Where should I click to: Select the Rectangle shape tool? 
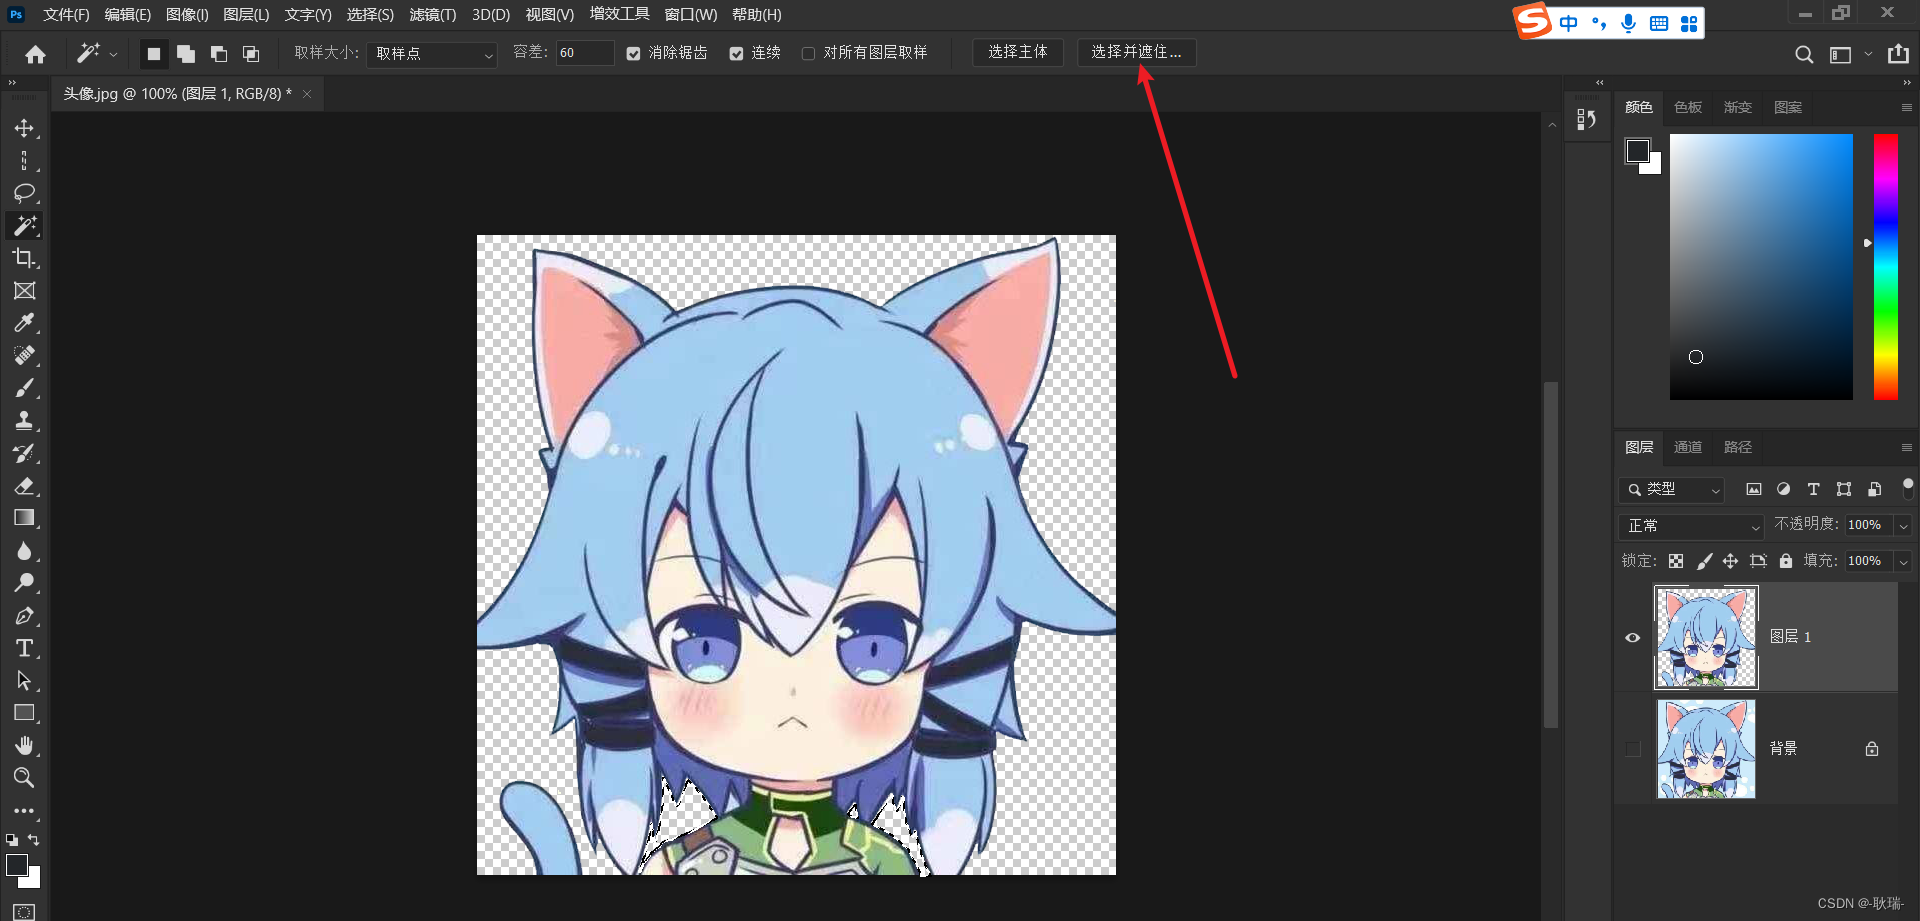point(24,713)
